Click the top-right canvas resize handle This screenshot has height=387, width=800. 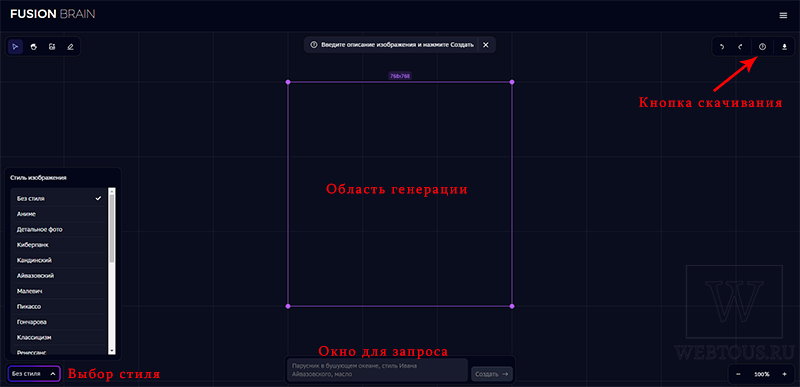(512, 82)
